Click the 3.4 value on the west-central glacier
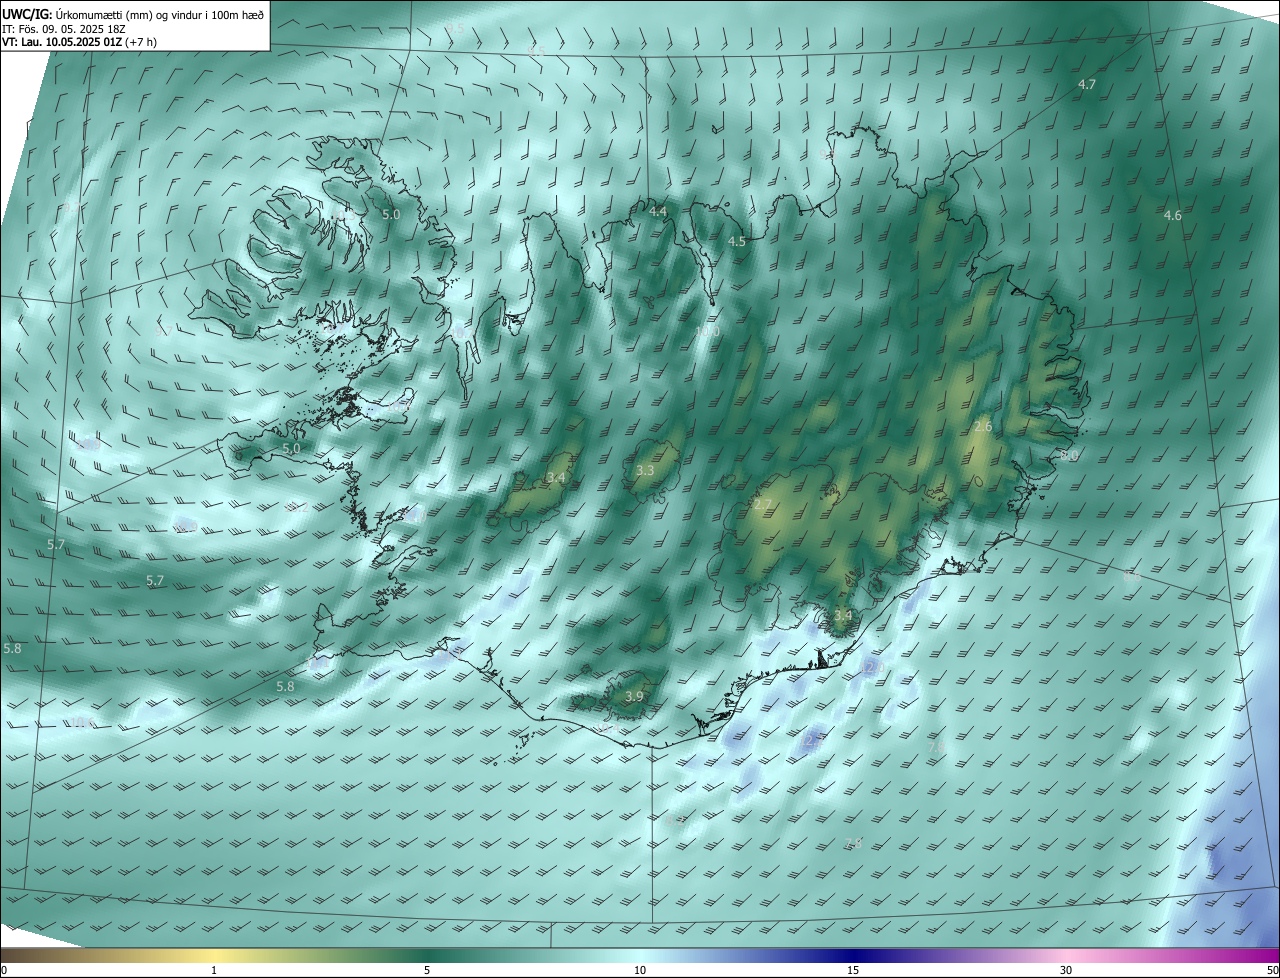This screenshot has width=1280, height=978. point(556,478)
